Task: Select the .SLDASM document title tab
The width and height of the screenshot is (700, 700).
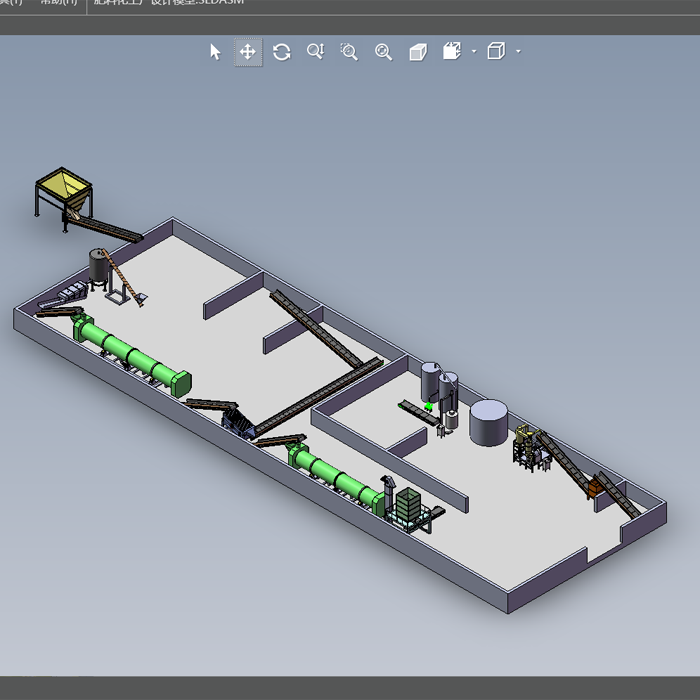Action: pos(168,3)
